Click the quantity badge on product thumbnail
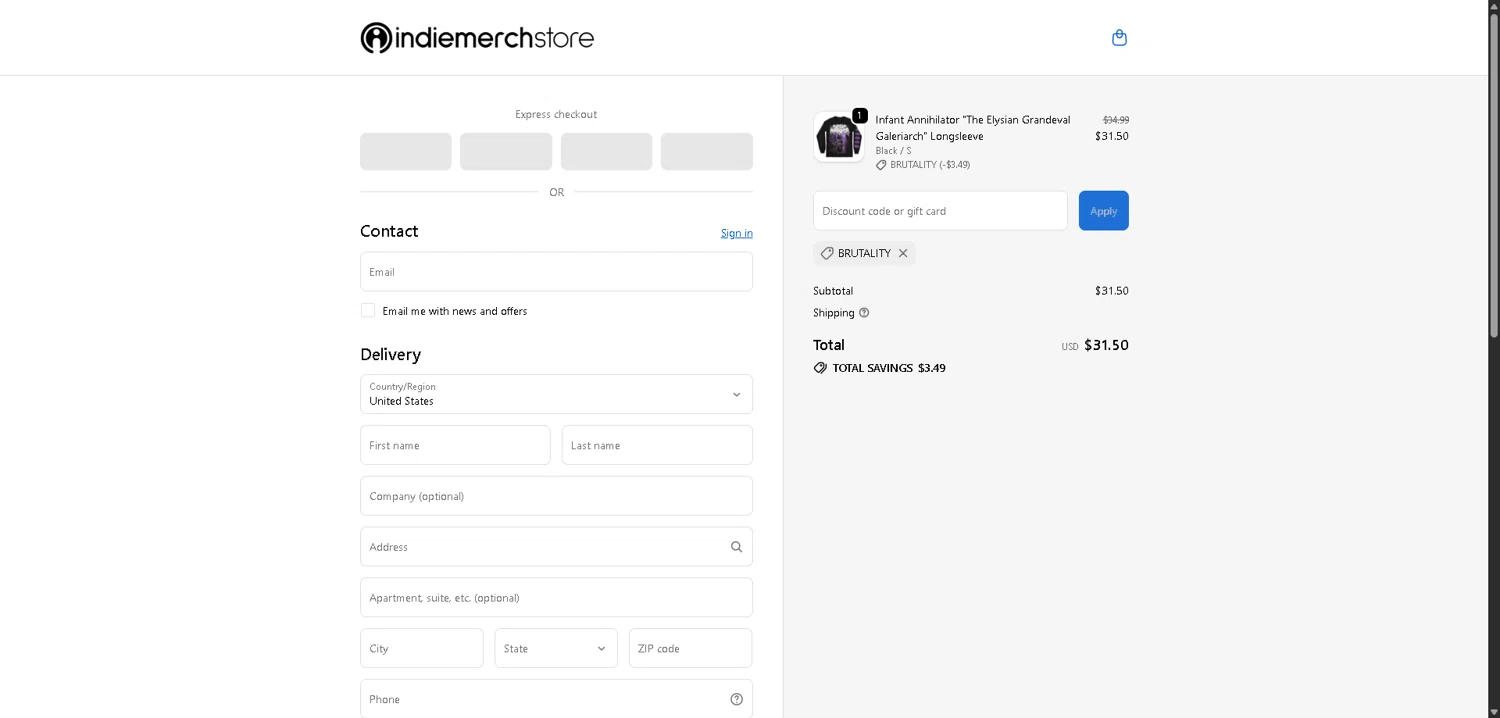 point(860,116)
